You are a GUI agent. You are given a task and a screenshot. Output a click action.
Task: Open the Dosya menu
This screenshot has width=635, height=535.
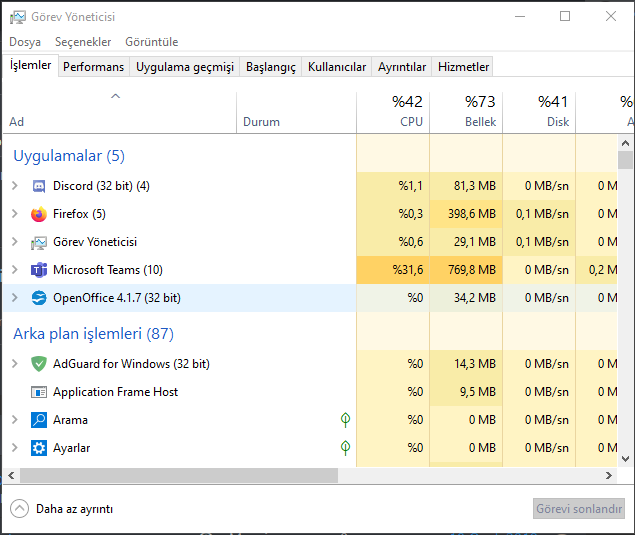(x=25, y=42)
